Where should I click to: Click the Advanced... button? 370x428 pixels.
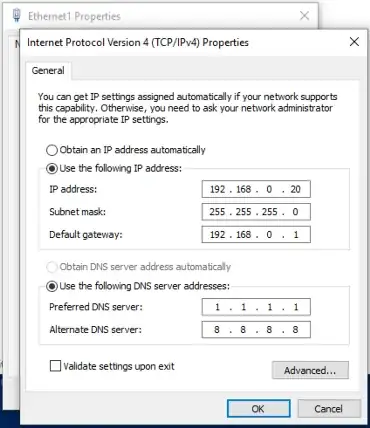[310, 370]
